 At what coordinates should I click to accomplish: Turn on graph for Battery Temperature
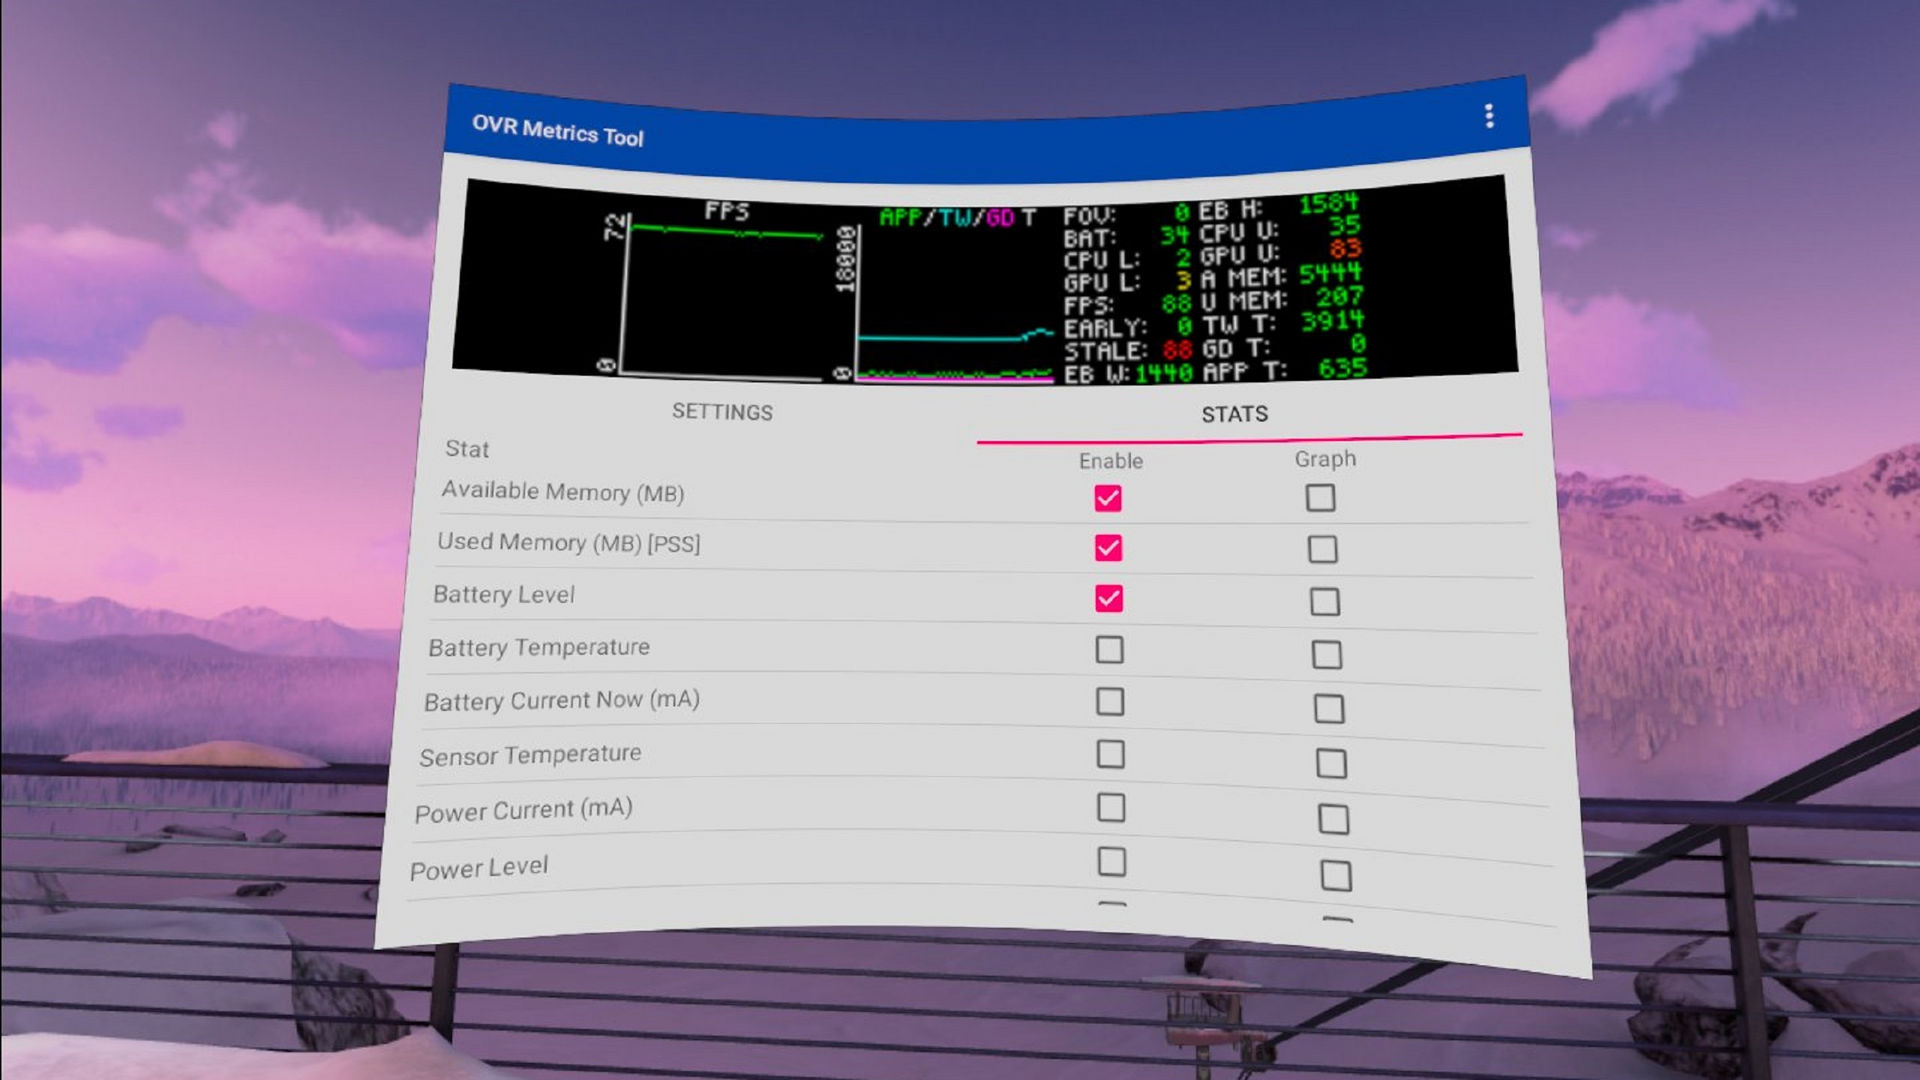pyautogui.click(x=1326, y=655)
